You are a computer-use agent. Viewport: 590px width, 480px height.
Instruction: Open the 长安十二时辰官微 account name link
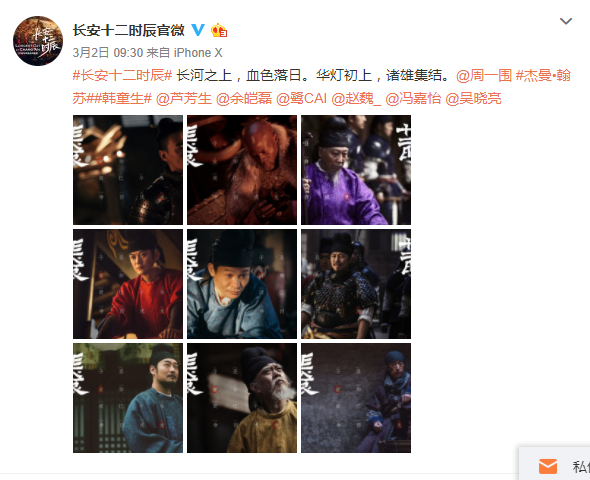point(129,30)
